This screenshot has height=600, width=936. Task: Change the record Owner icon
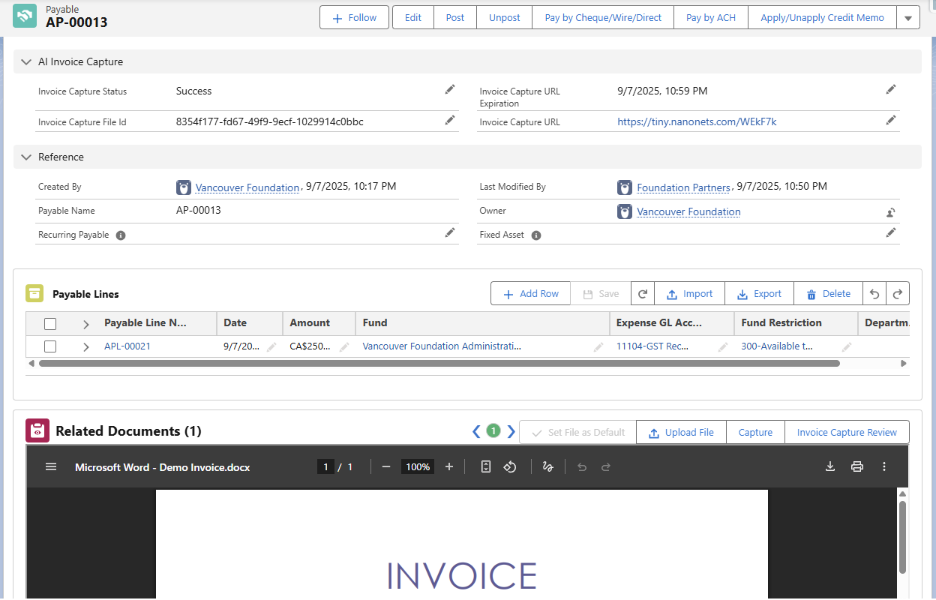(890, 212)
